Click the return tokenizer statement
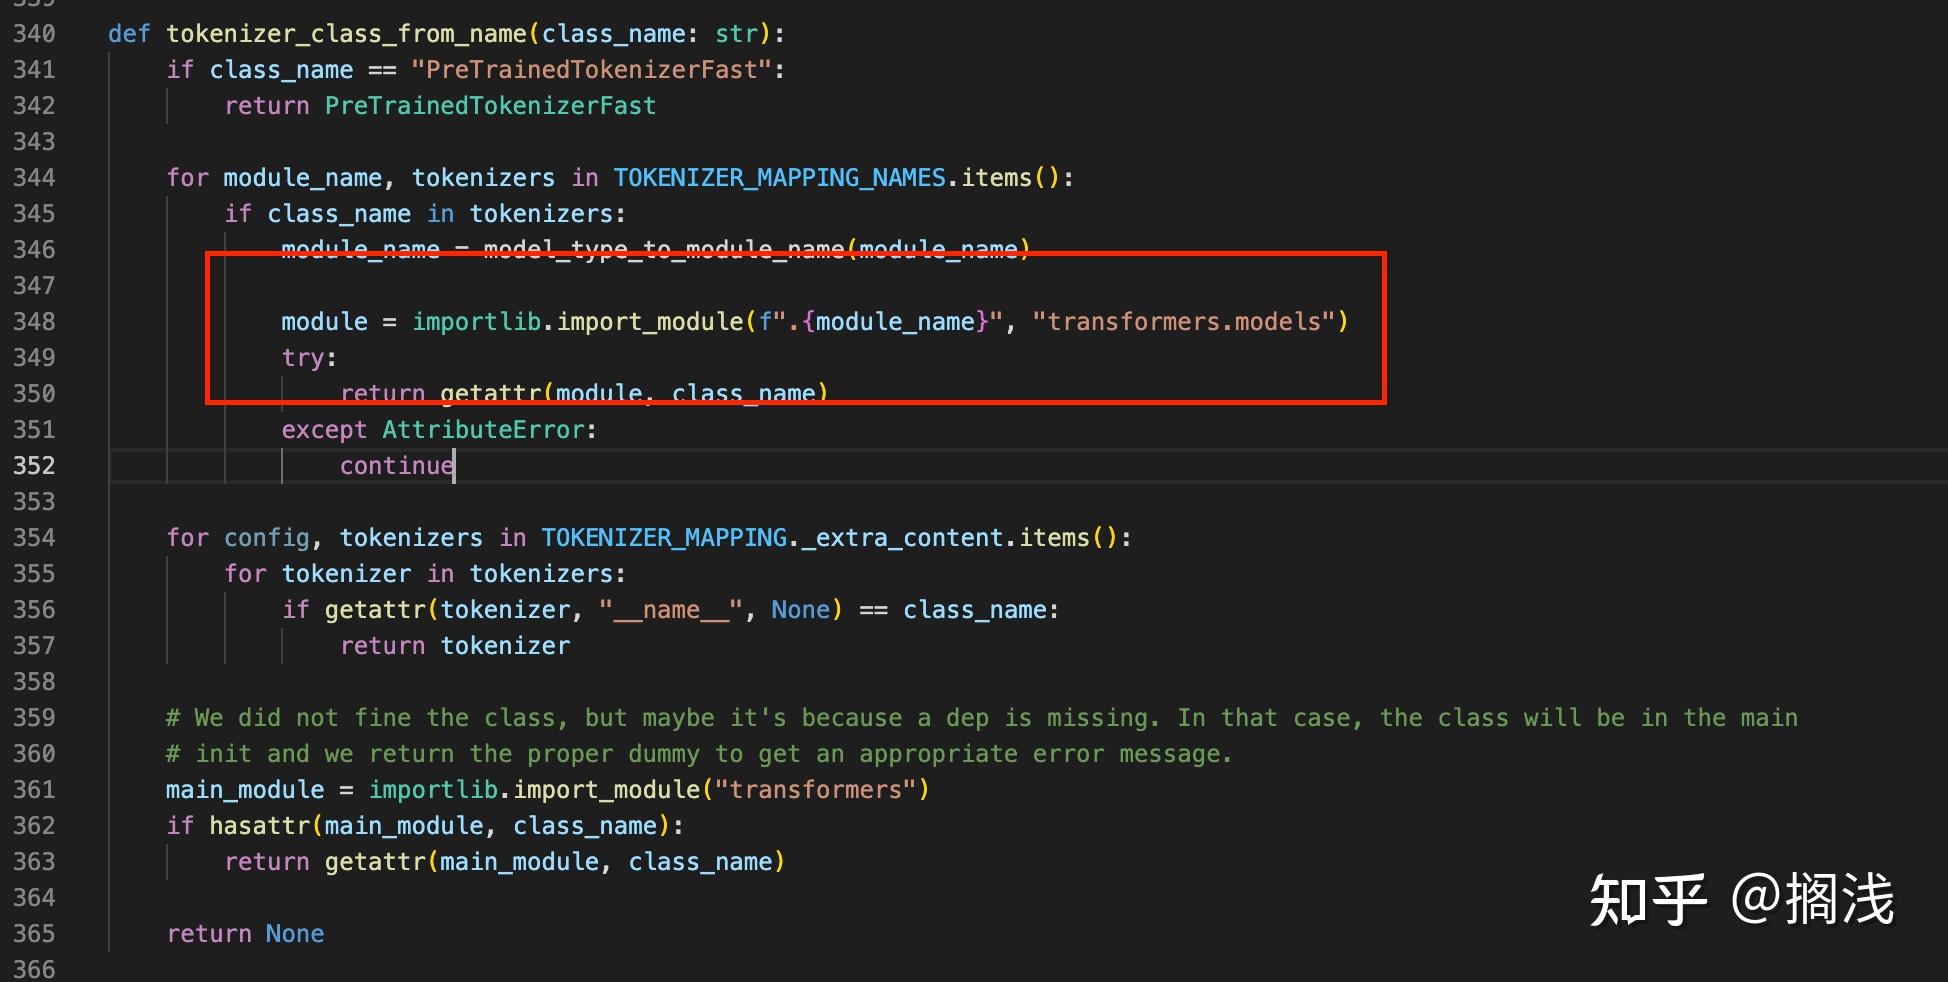 coord(455,645)
